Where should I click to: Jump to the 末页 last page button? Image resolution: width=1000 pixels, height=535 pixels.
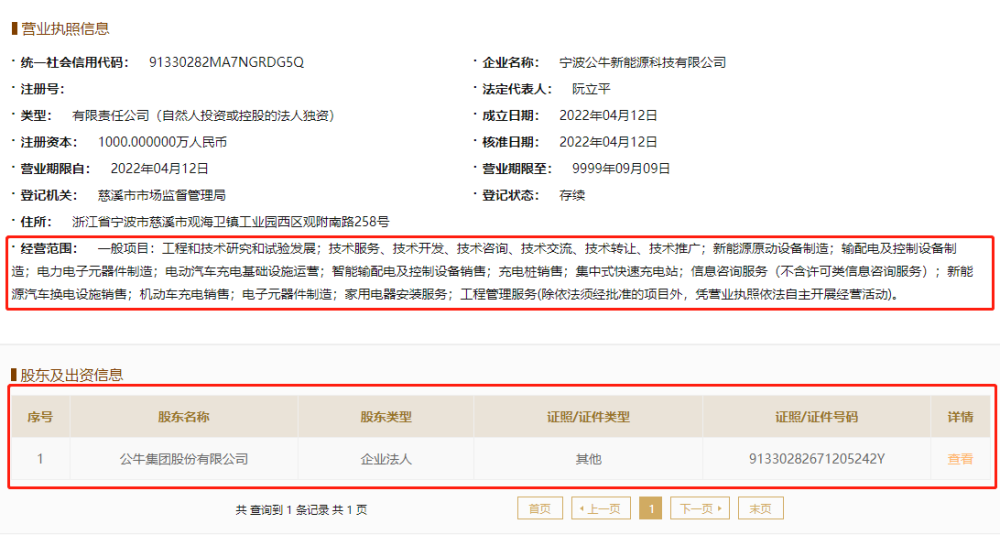760,508
